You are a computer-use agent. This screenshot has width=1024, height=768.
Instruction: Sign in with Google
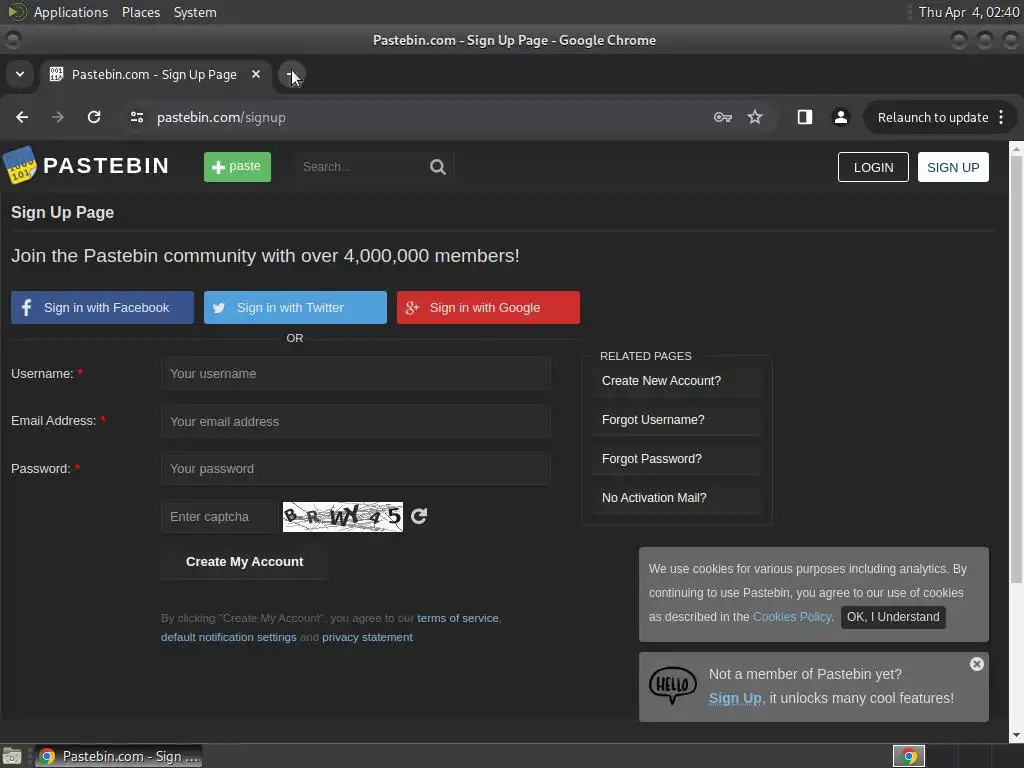(488, 308)
